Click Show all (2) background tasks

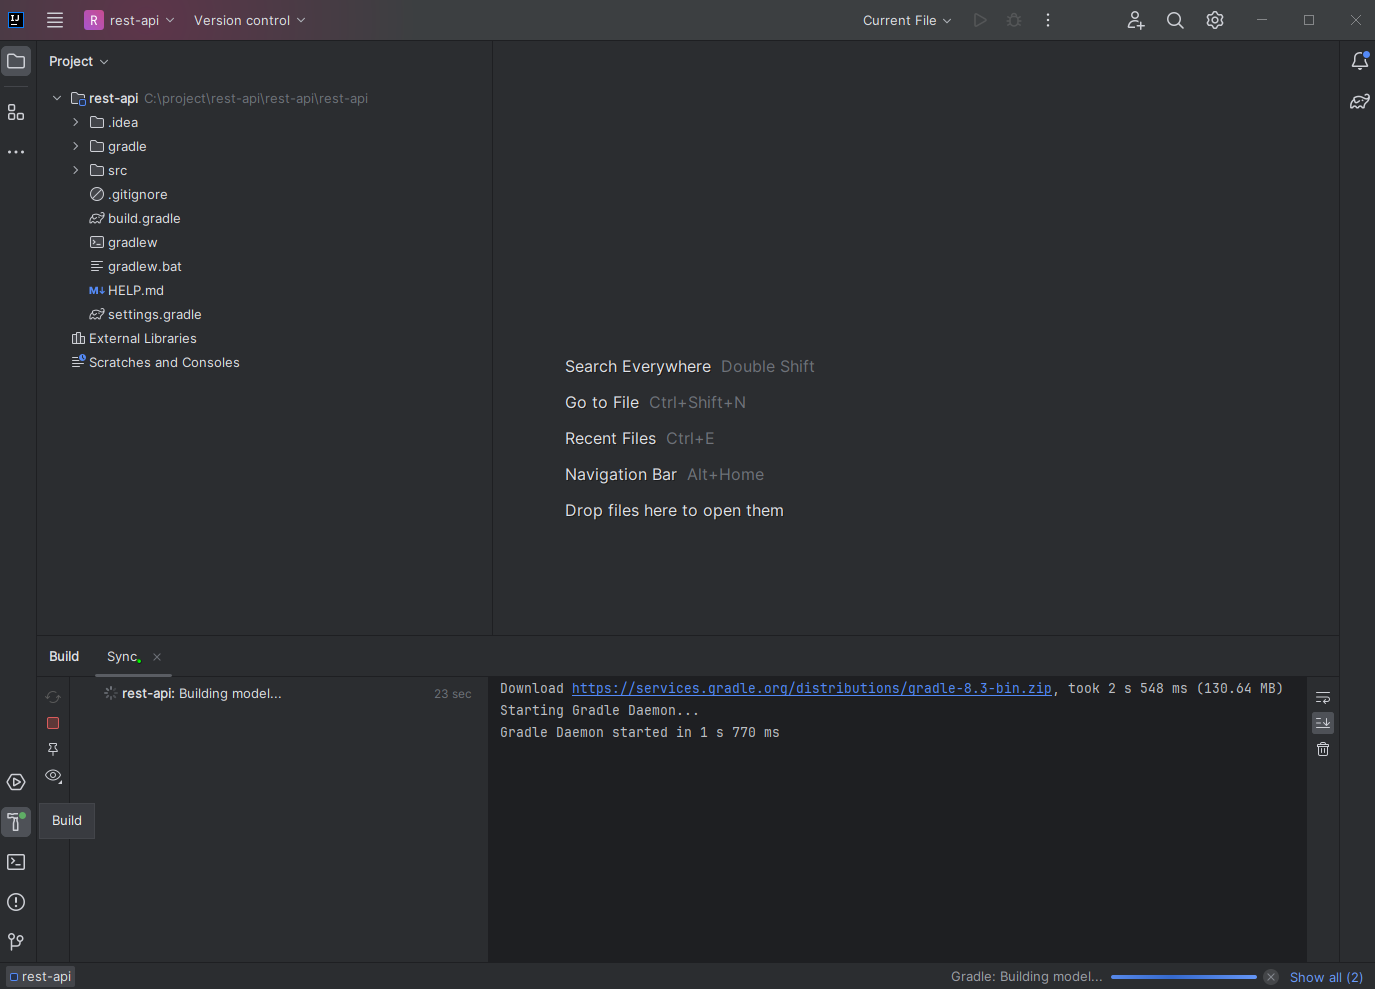tap(1326, 977)
